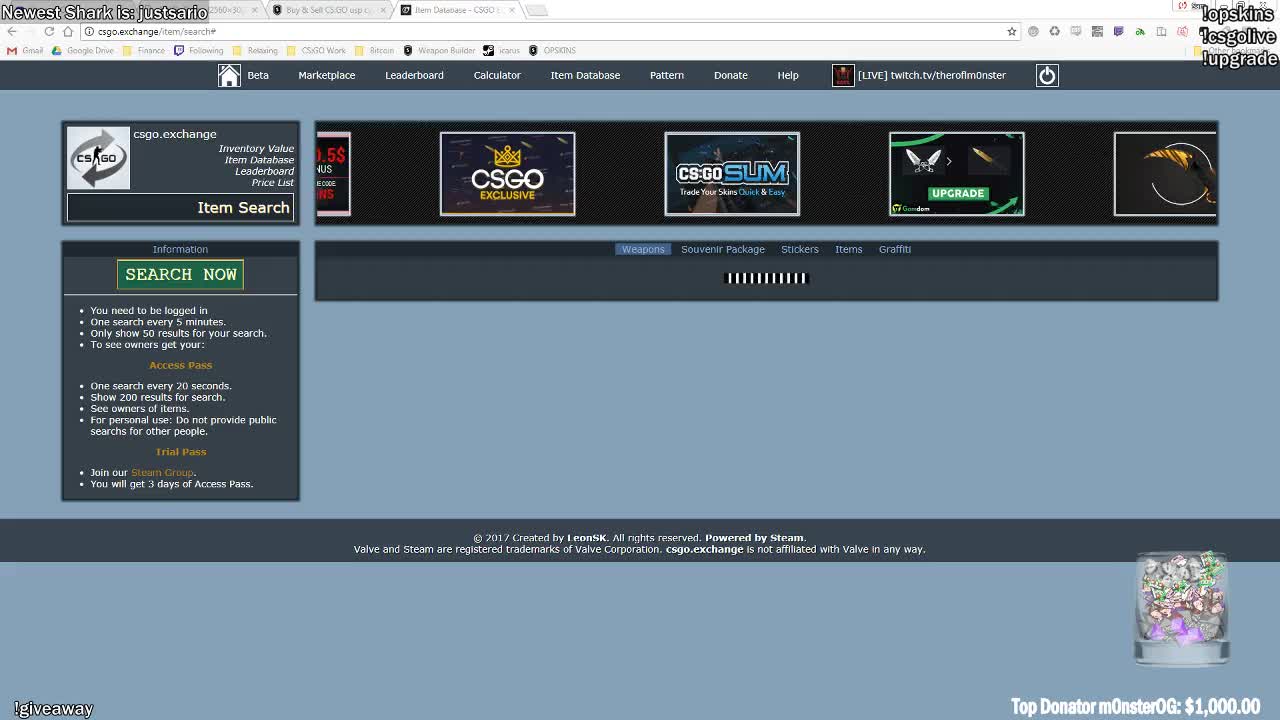Select the Weapons tab
This screenshot has width=1280, height=720.
[x=643, y=249]
